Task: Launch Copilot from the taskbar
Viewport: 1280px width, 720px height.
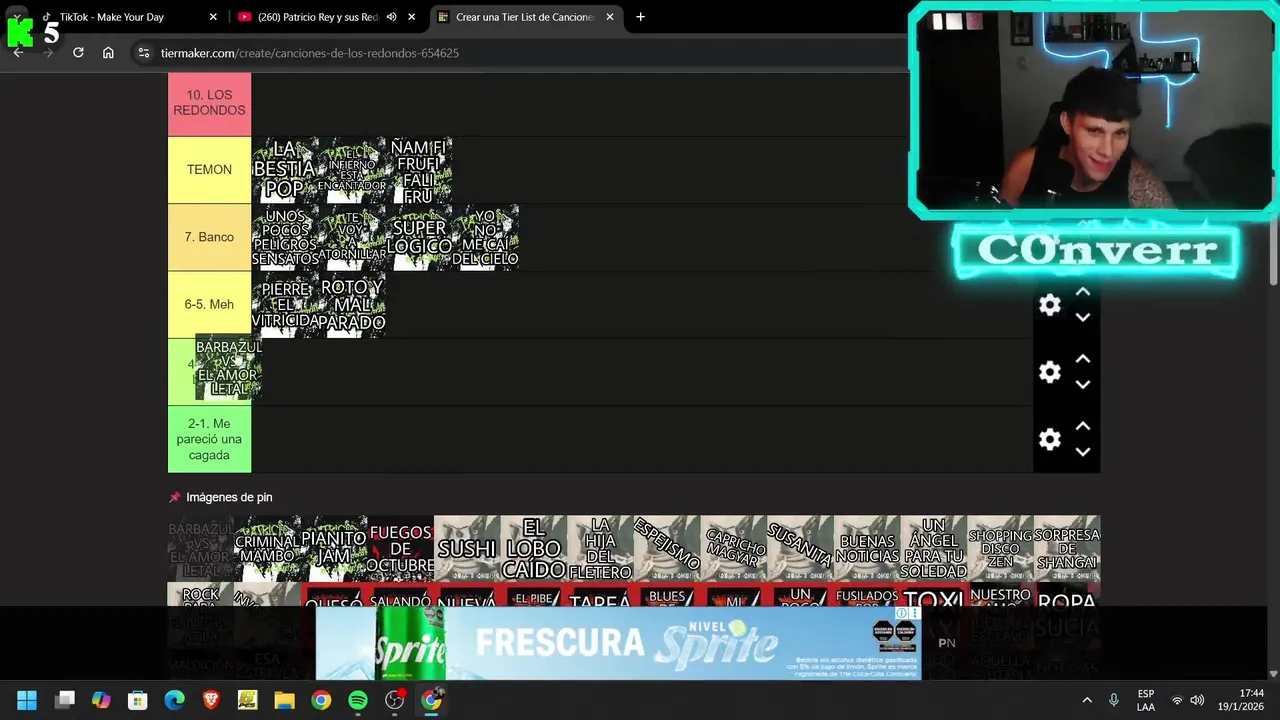Action: tap(101, 700)
